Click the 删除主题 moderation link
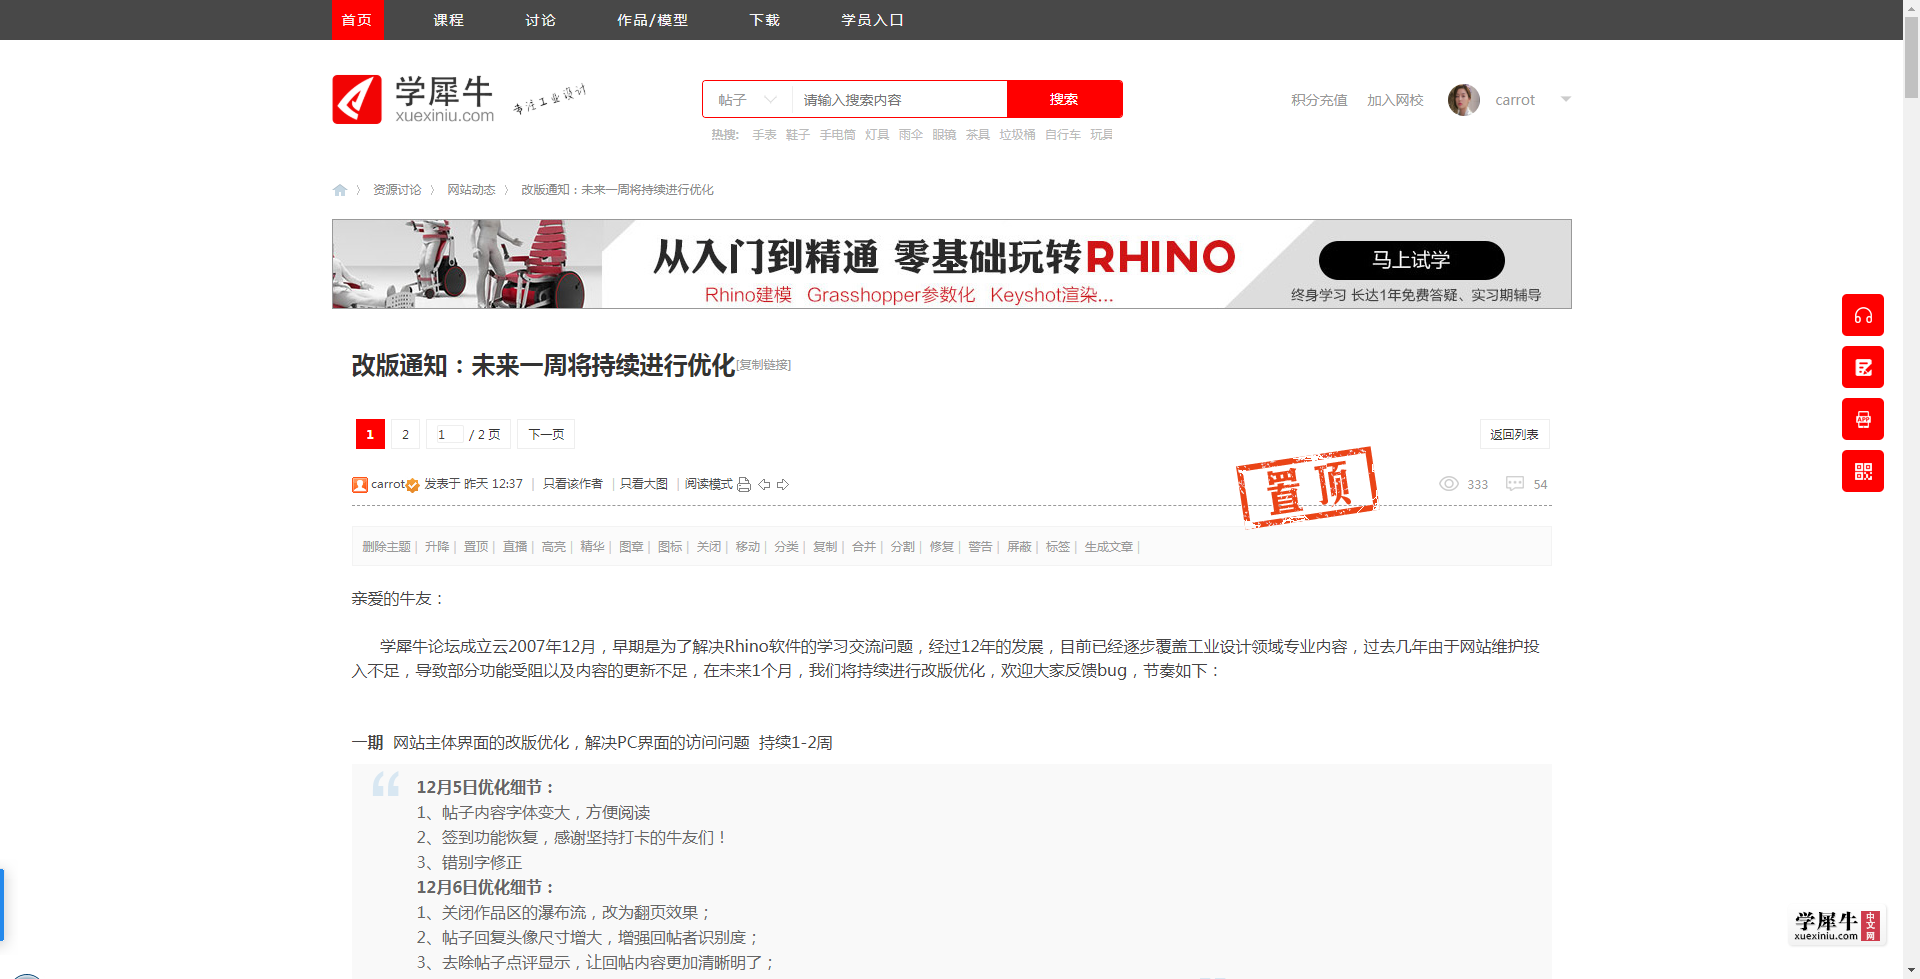 point(386,547)
